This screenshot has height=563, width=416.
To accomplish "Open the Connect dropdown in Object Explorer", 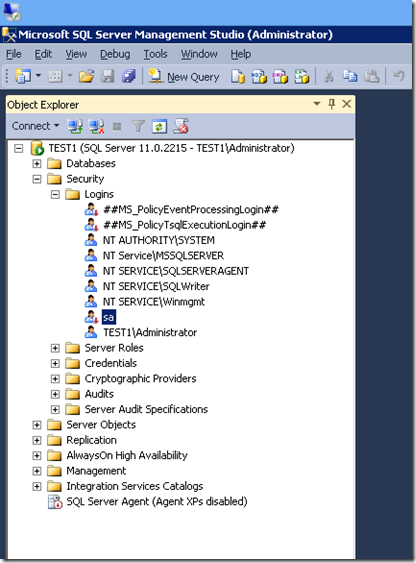I will tap(35, 126).
